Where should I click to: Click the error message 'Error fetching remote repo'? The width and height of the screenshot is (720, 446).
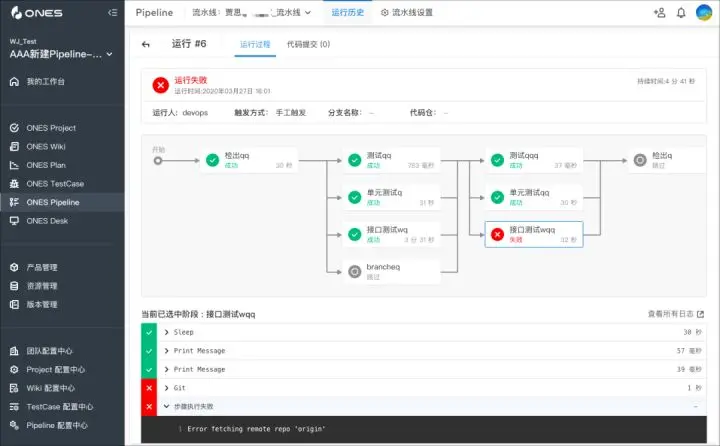tap(256, 429)
